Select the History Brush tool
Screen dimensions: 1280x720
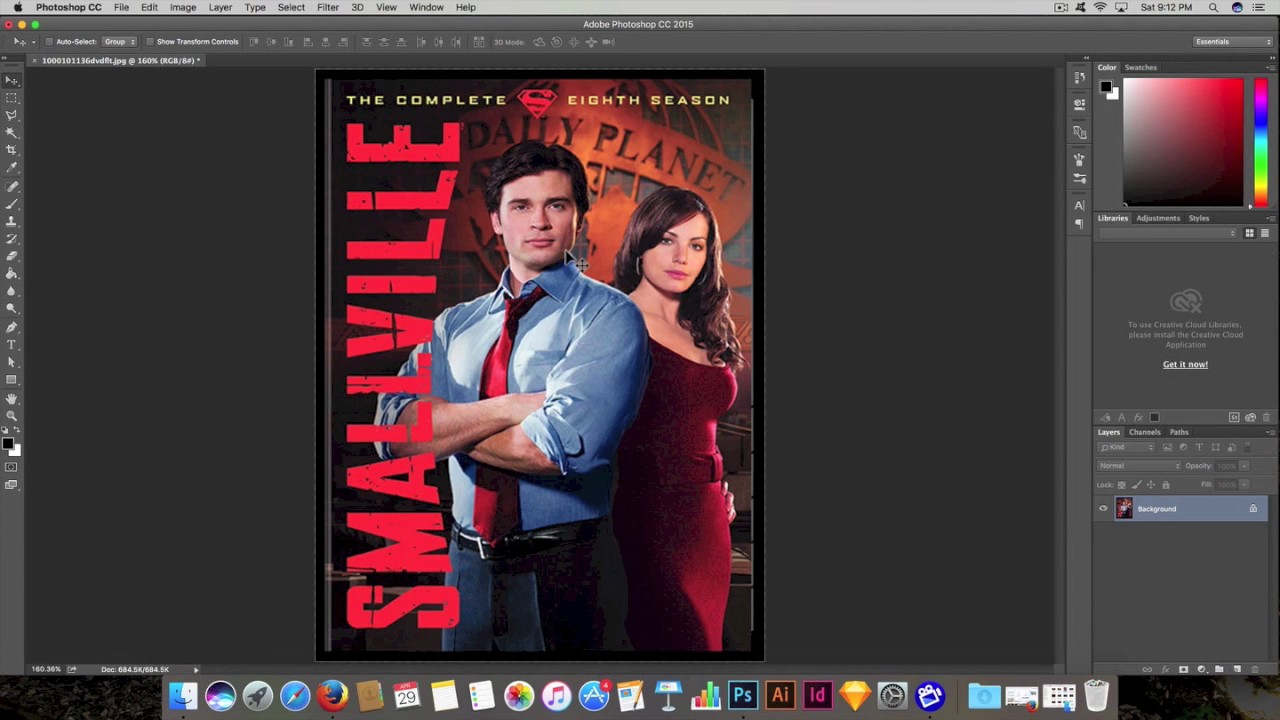point(11,239)
